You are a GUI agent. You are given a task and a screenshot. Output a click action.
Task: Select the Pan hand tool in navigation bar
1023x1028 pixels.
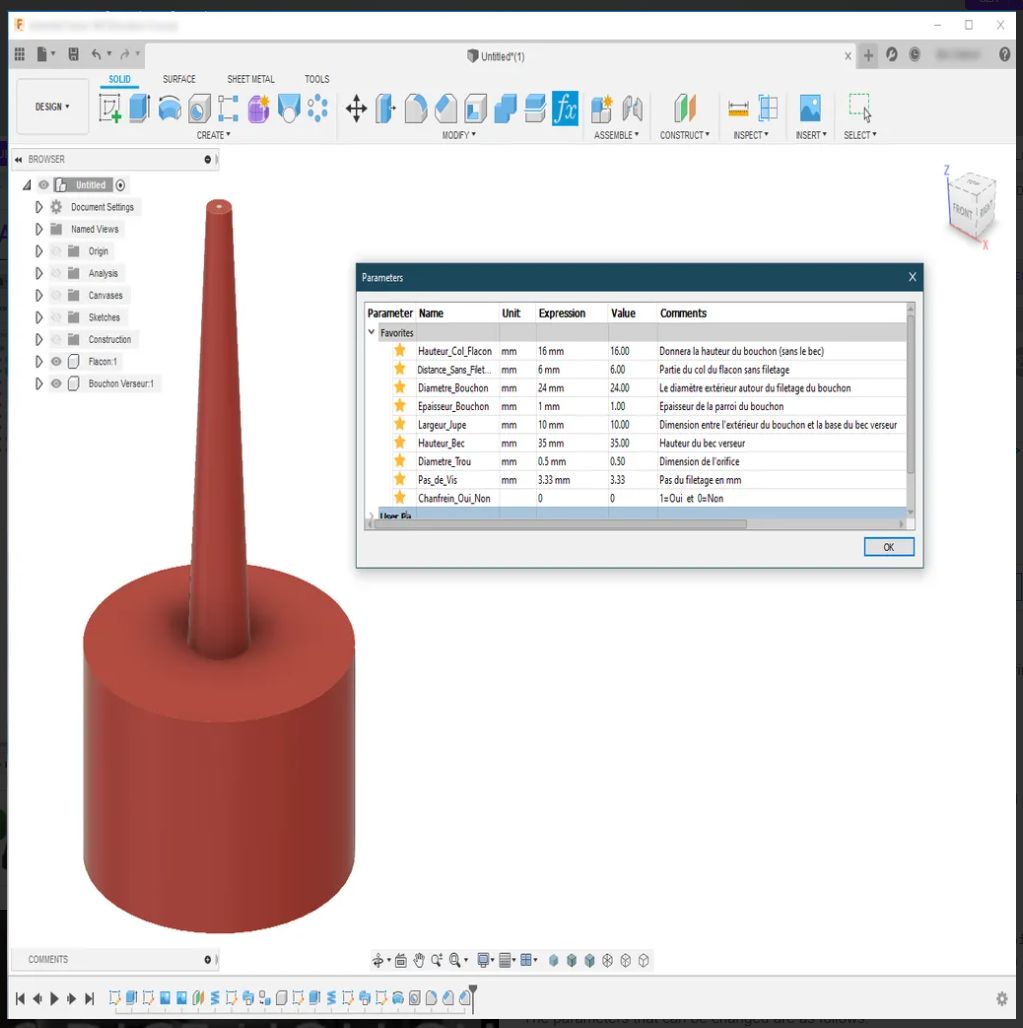click(419, 960)
